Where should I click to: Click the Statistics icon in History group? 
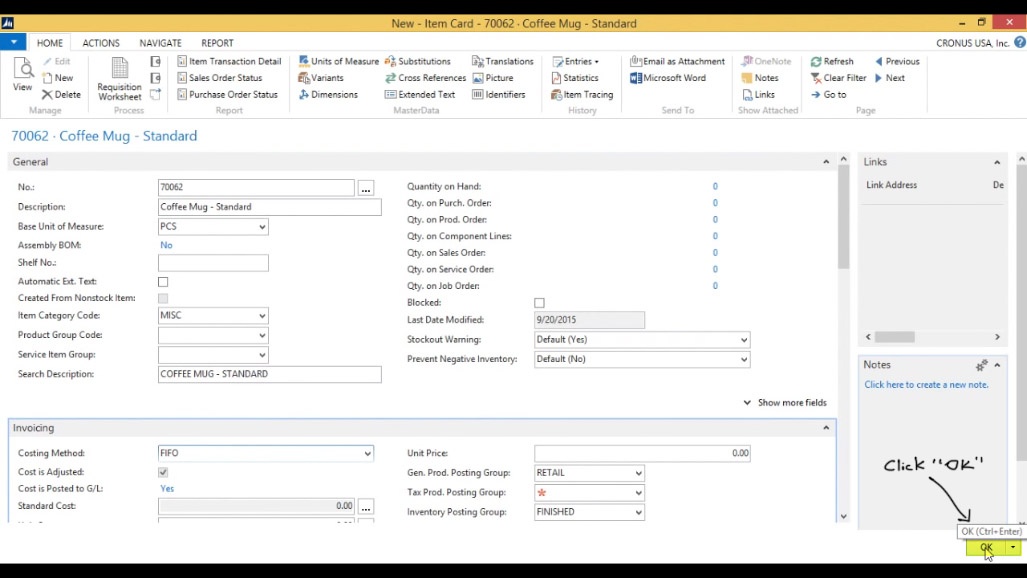point(557,78)
